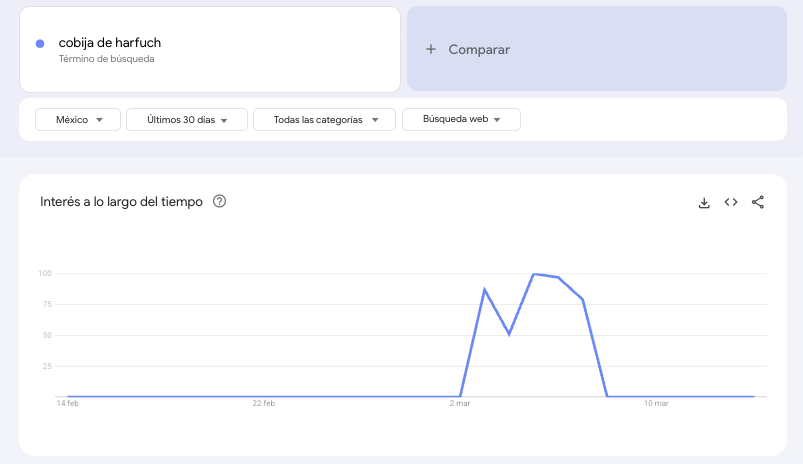The width and height of the screenshot is (803, 464).
Task: Select the 2 mar date label
Action: click(459, 404)
